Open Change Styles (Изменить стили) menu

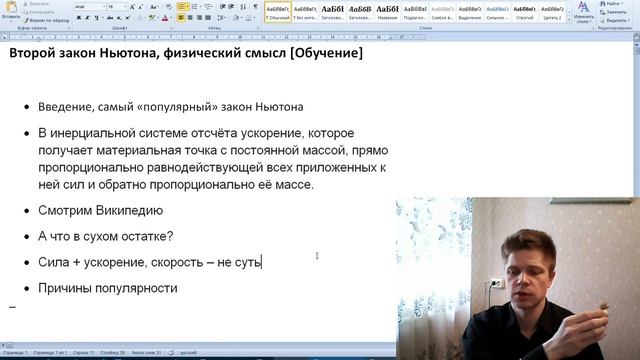pos(583,12)
